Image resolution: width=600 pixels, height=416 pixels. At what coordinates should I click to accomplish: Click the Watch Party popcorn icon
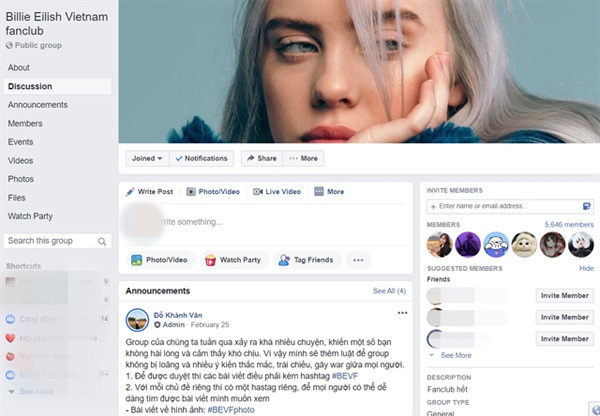[210, 260]
